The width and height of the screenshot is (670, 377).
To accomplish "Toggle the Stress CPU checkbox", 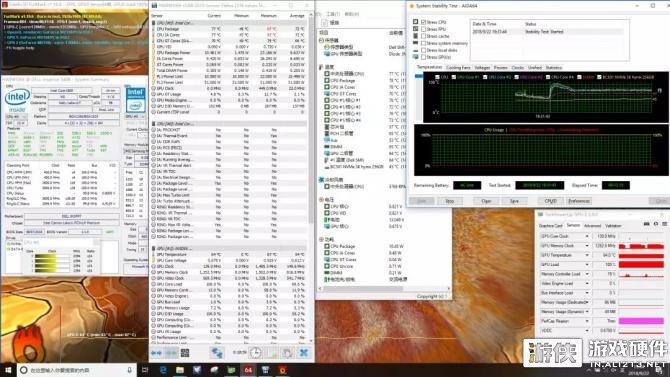I will [423, 22].
